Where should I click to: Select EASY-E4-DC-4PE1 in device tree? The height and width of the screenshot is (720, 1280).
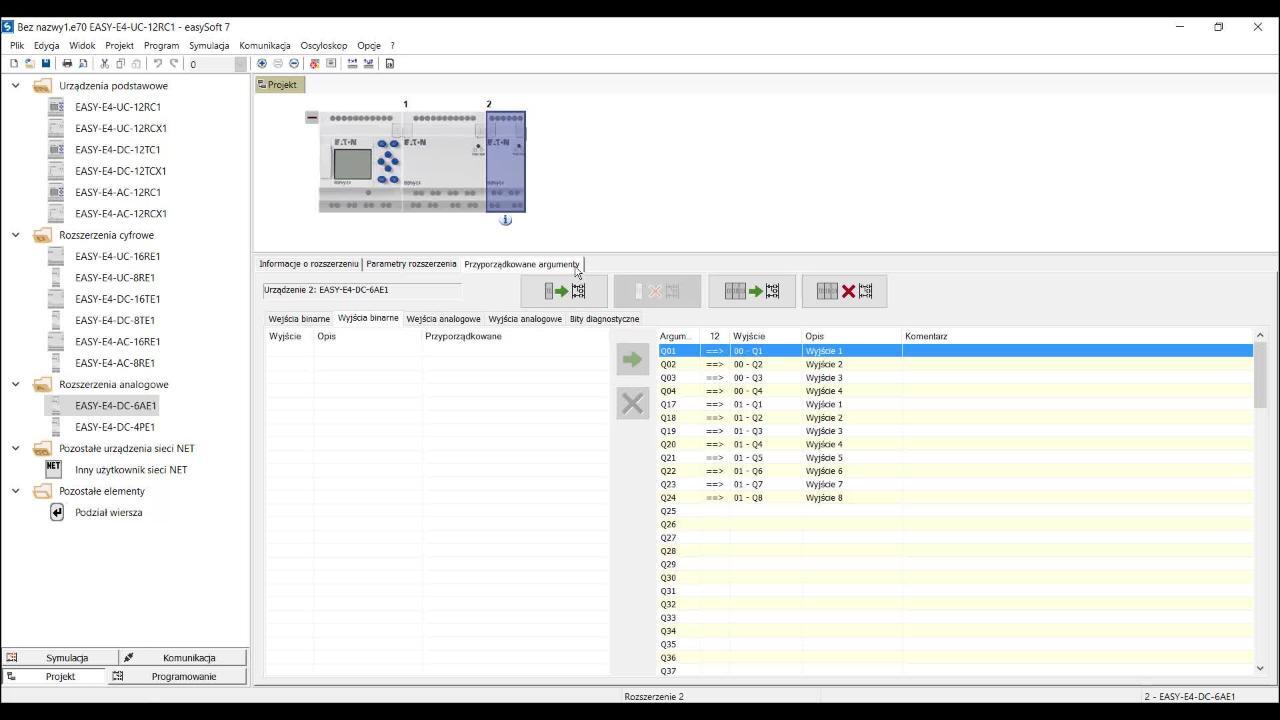coord(115,427)
